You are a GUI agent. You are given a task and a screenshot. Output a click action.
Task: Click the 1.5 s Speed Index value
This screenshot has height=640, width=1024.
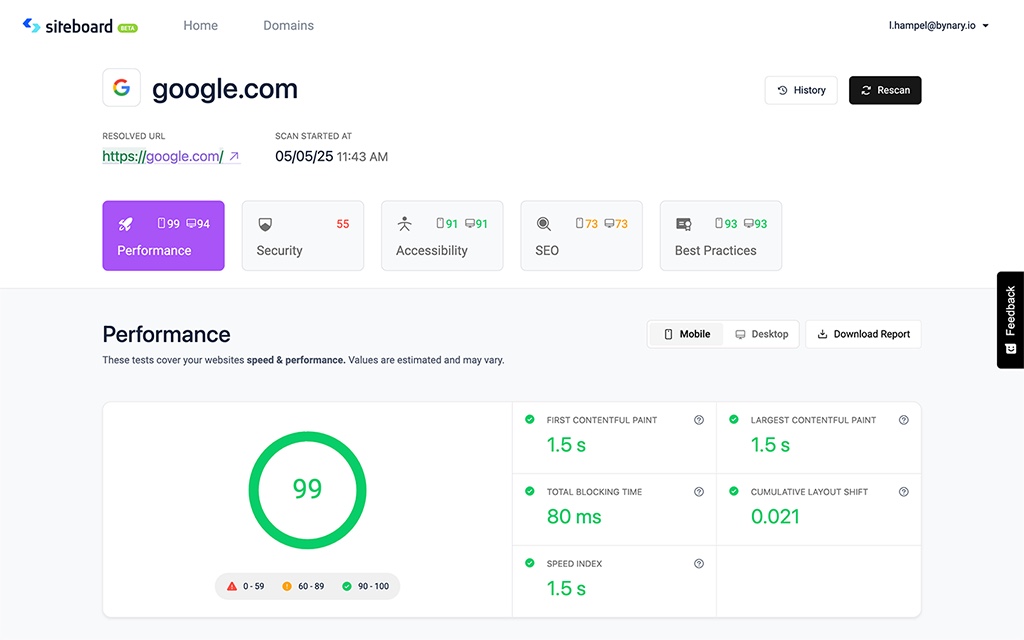click(x=566, y=588)
